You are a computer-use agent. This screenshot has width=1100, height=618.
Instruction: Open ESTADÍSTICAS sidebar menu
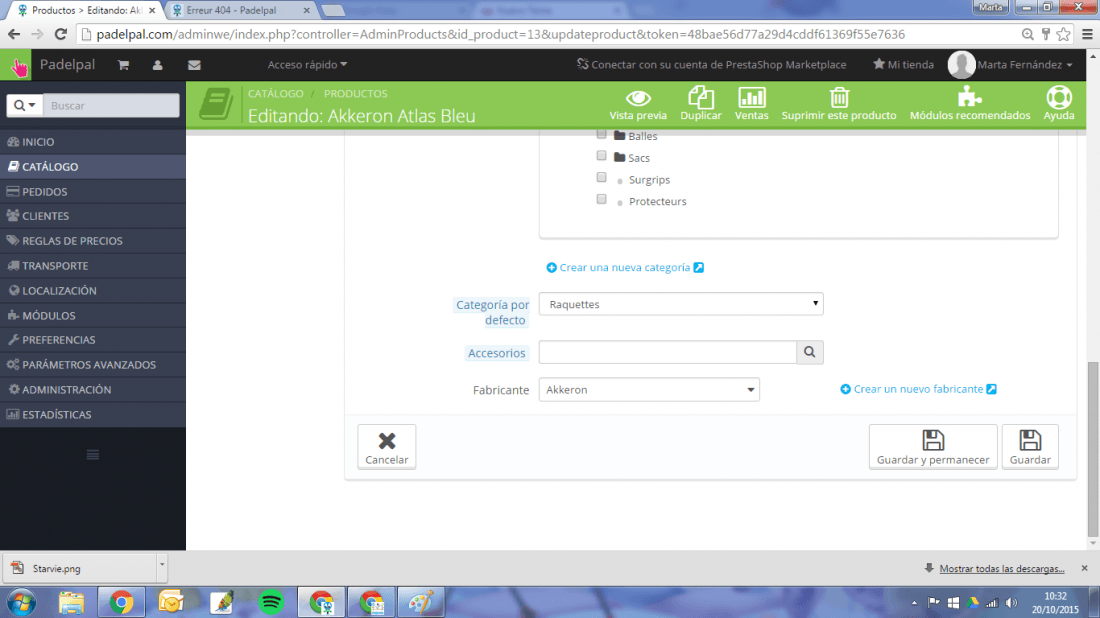coord(93,415)
